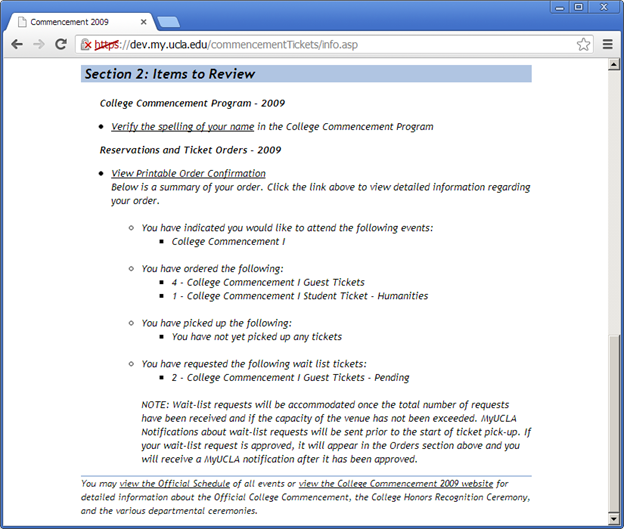Open 'Verify the spelling of your name' link
624x529 pixels.
click(182, 127)
